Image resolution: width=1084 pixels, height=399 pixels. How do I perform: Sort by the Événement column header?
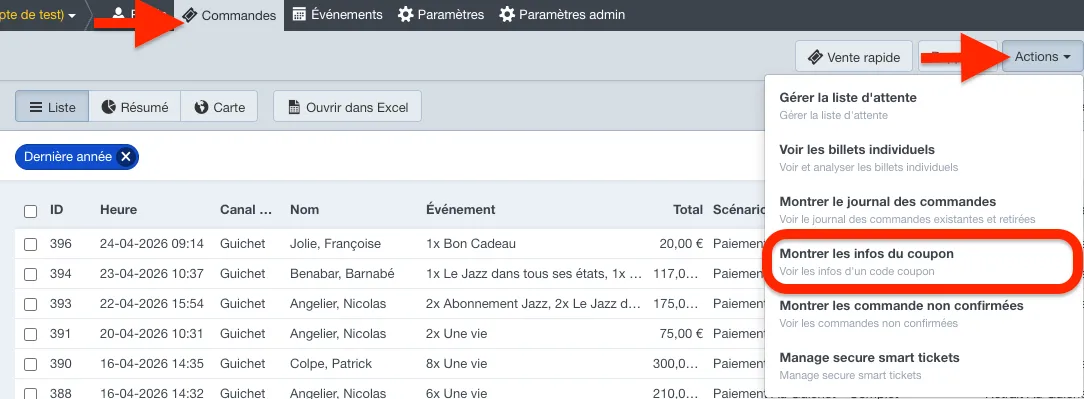460,210
